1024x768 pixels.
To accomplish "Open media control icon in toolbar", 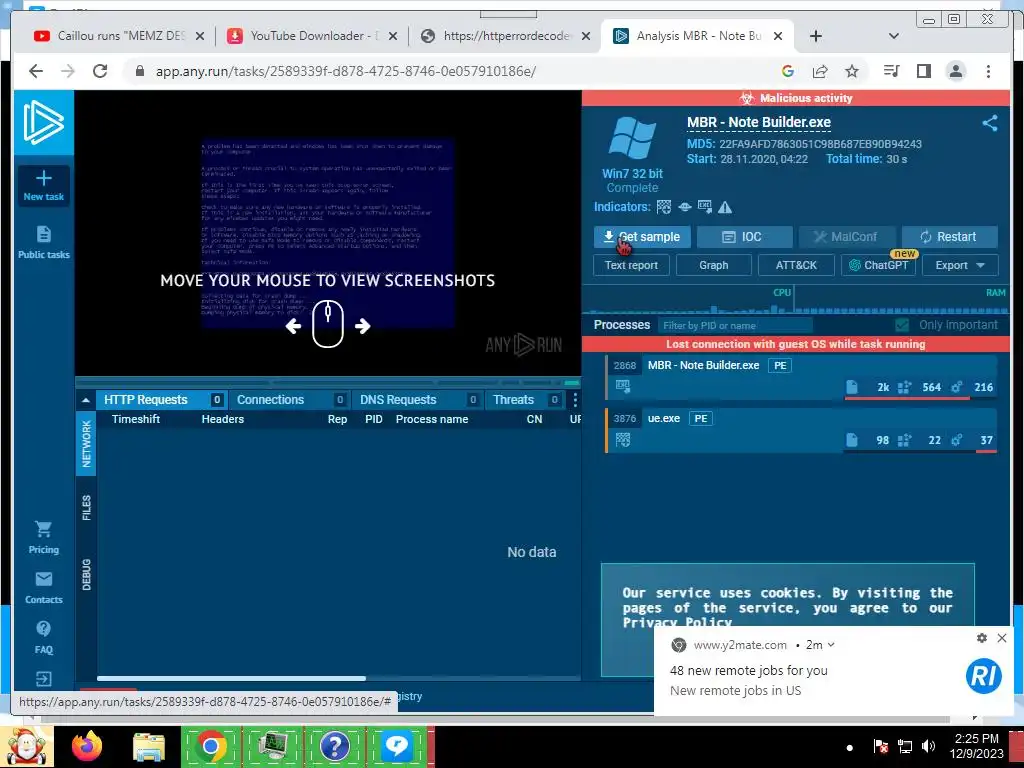I will [891, 71].
